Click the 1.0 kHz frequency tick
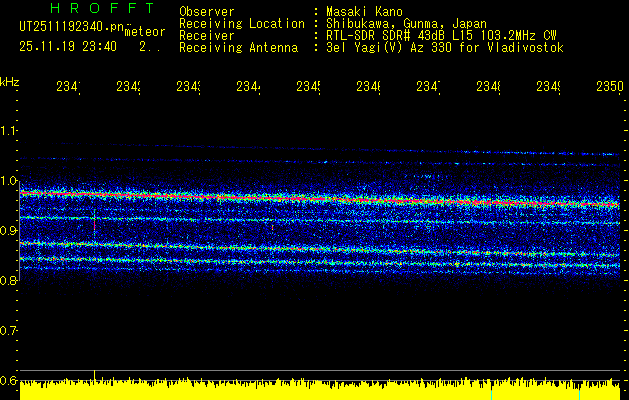The image size is (629, 400). point(9,181)
